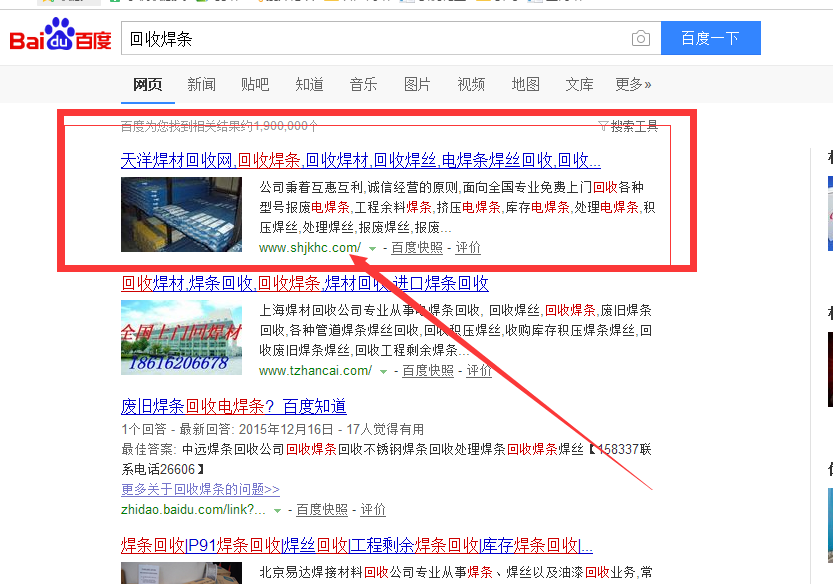Click the Baidu logo

tap(60, 39)
